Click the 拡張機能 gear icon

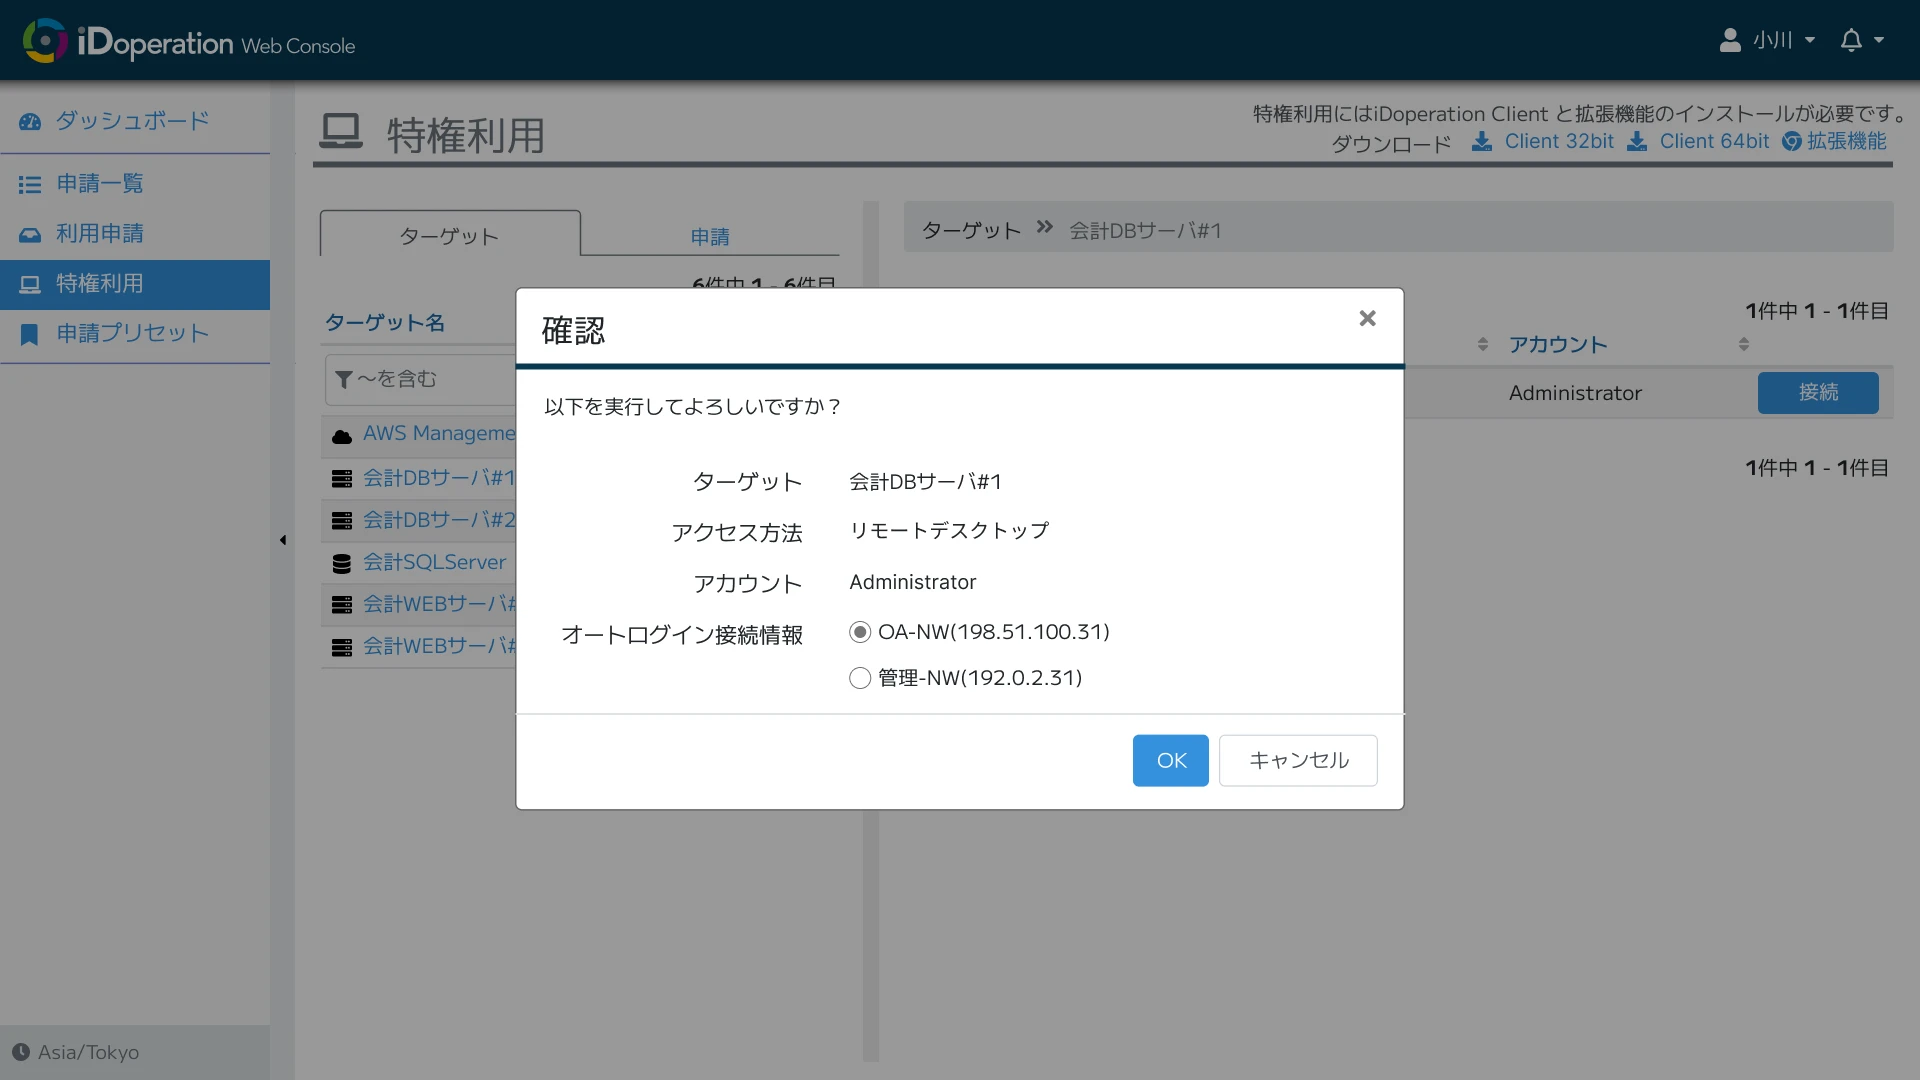click(x=1793, y=141)
